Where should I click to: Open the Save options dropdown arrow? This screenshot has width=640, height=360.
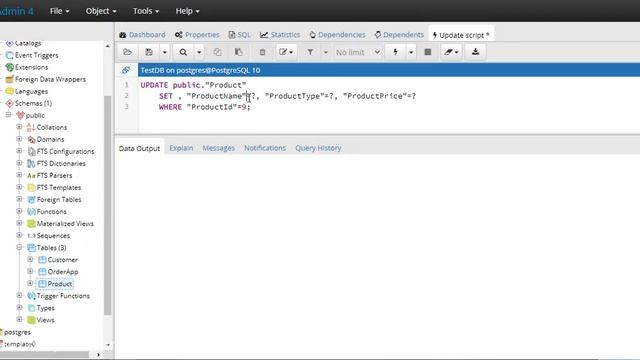164,52
